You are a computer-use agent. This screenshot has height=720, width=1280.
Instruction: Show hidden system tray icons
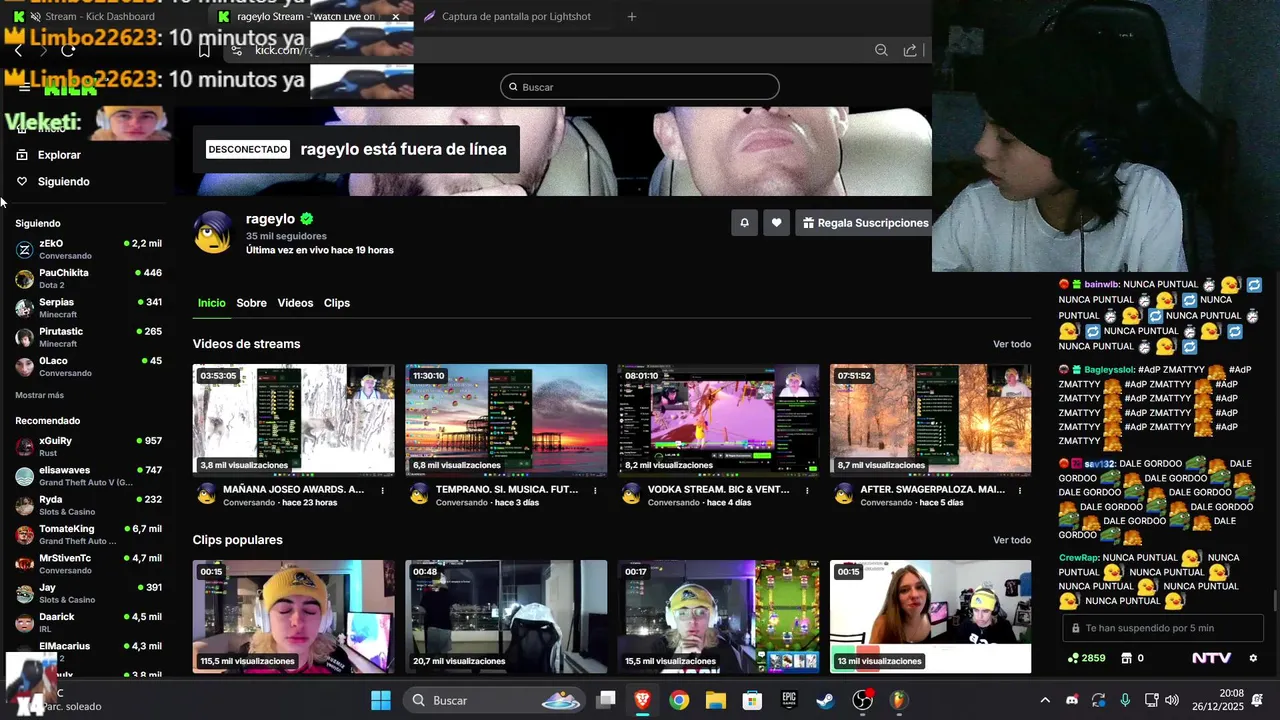[x=1045, y=700]
